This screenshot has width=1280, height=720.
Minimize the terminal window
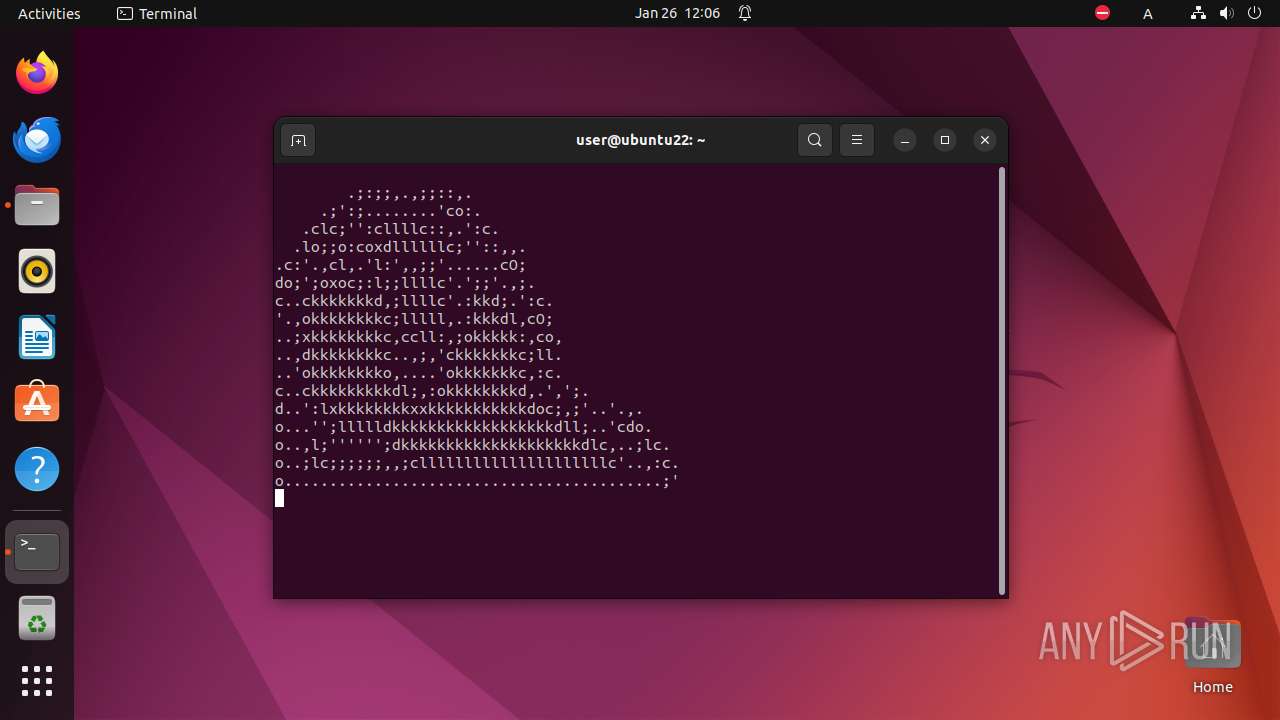tap(905, 140)
